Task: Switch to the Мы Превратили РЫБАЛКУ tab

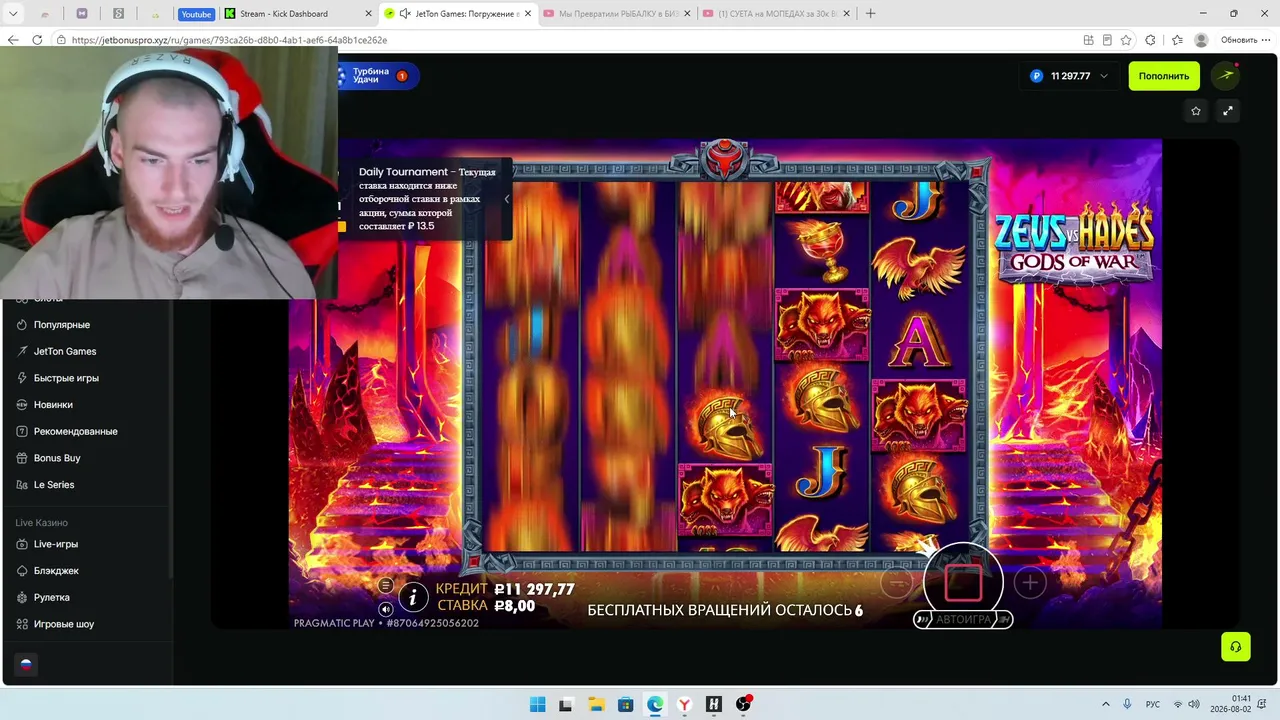Action: (616, 14)
